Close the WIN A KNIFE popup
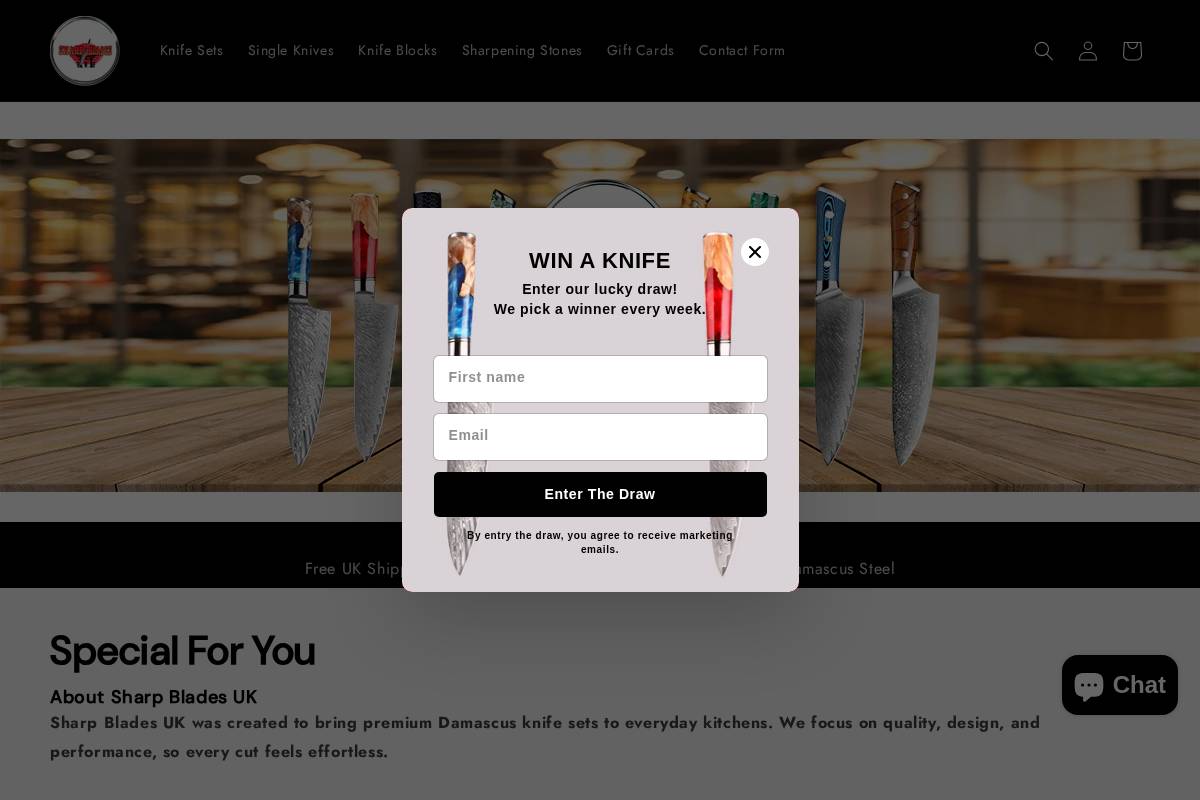This screenshot has height=800, width=1200. [x=755, y=252]
